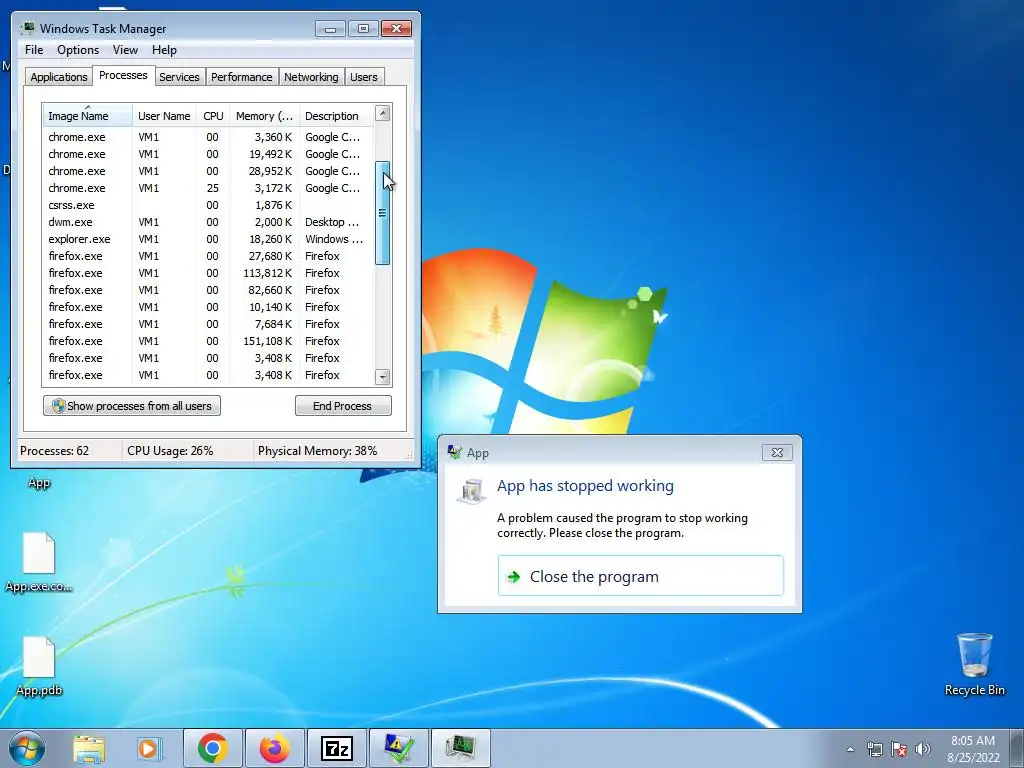Sort by CPU column header
The height and width of the screenshot is (768, 1024).
tap(213, 116)
